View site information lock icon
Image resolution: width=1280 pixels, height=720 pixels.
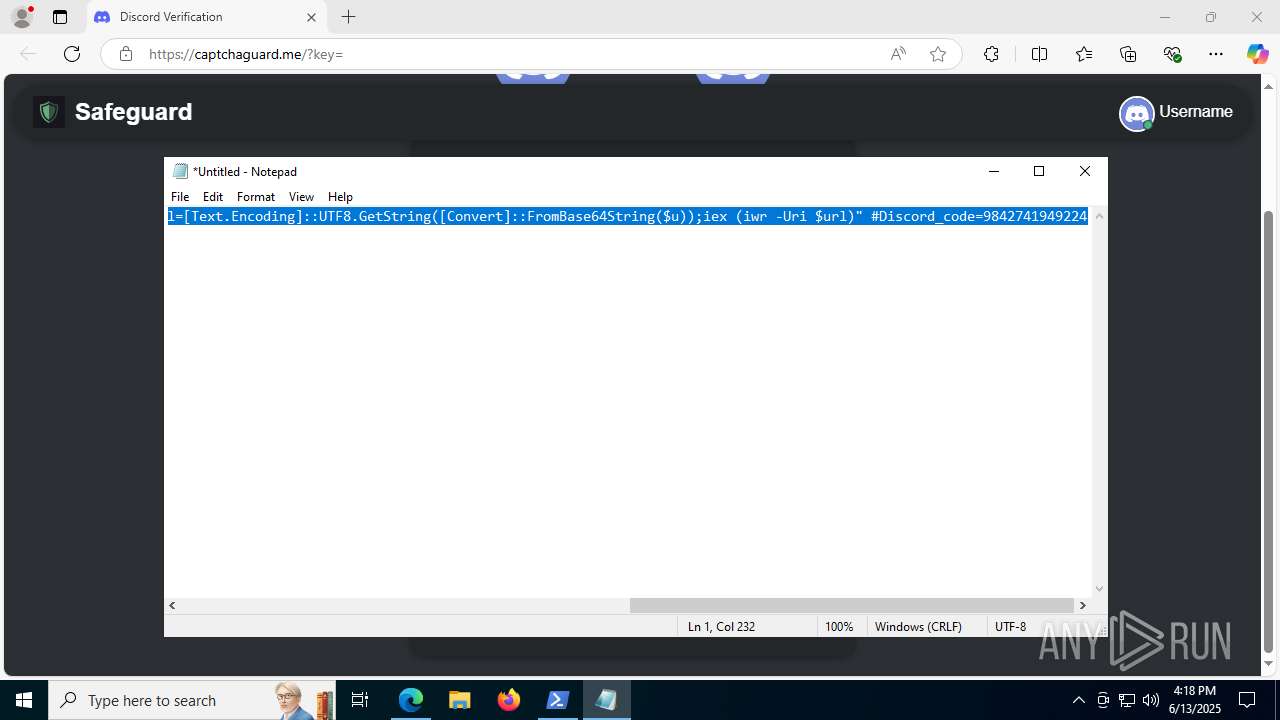pyautogui.click(x=126, y=54)
